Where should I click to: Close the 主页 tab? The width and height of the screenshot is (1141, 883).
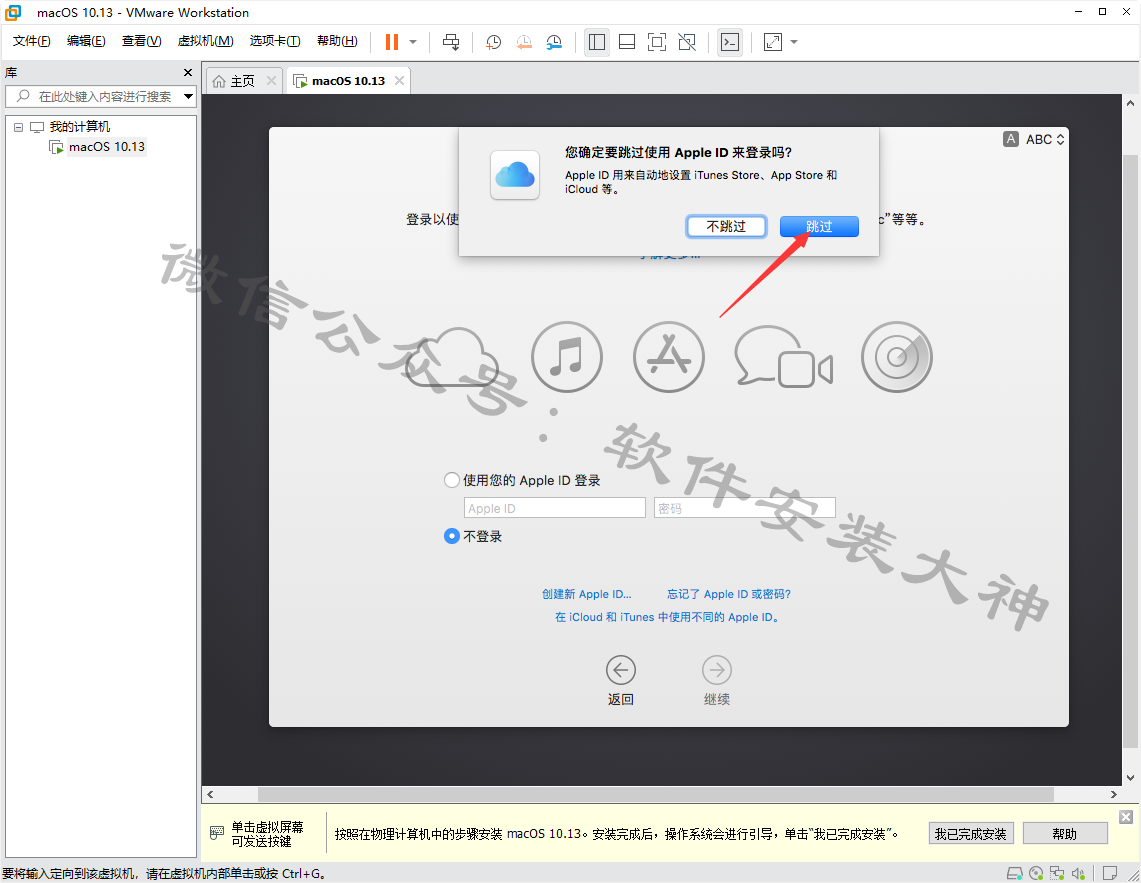(x=271, y=81)
